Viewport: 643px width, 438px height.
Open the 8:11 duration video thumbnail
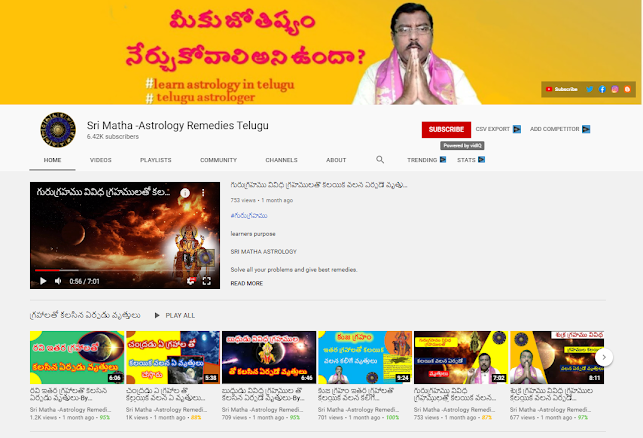[557, 357]
